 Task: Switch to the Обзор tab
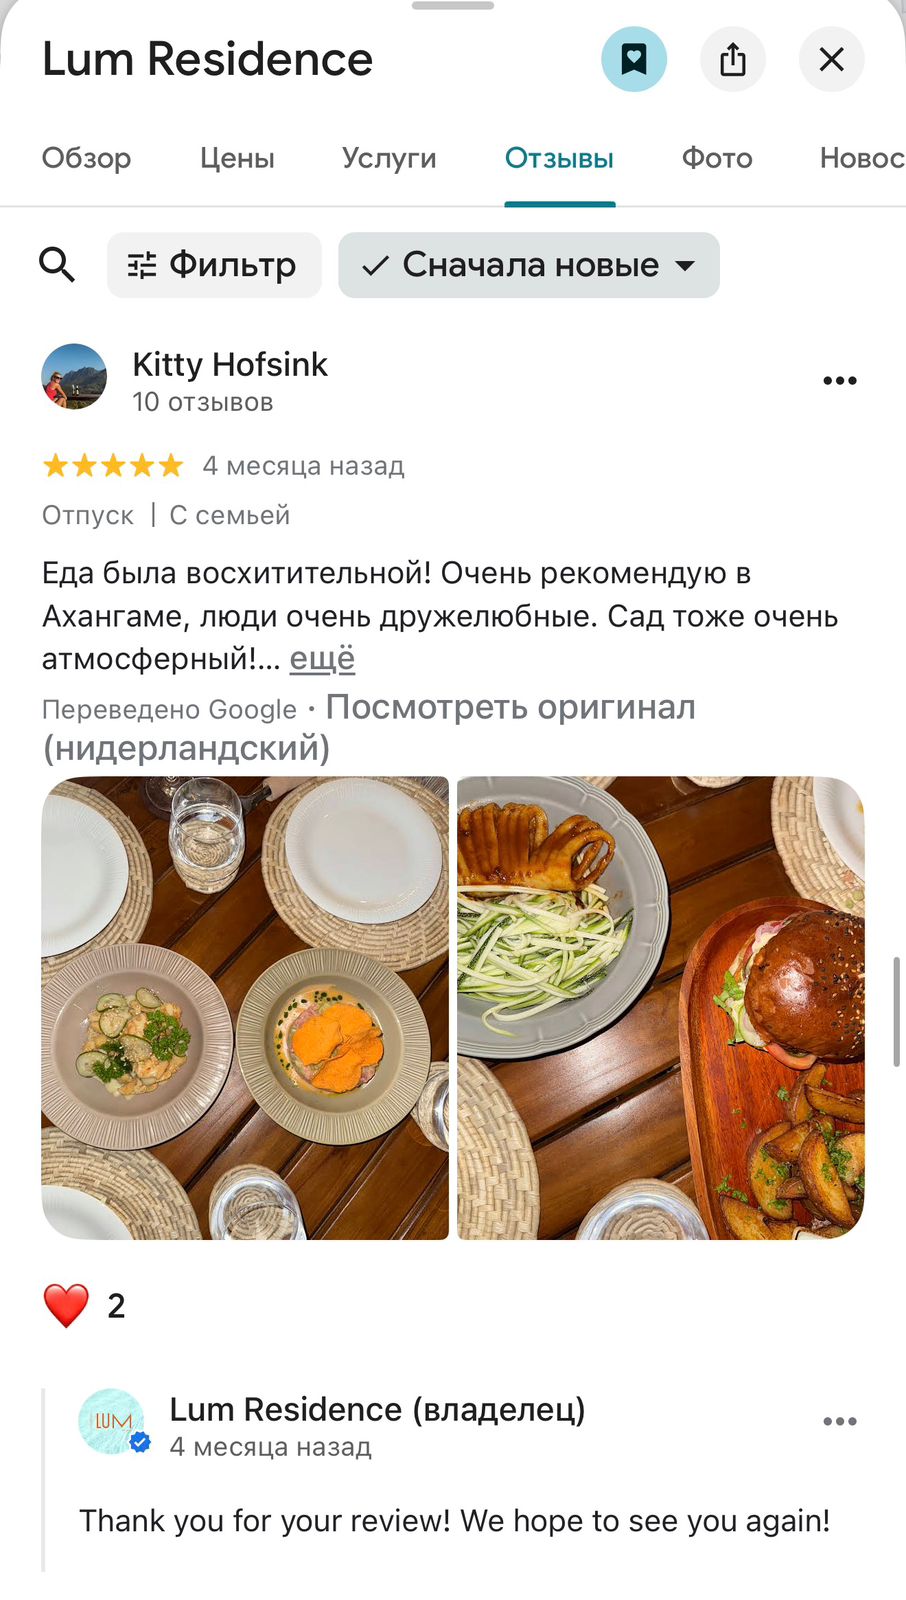(x=86, y=158)
